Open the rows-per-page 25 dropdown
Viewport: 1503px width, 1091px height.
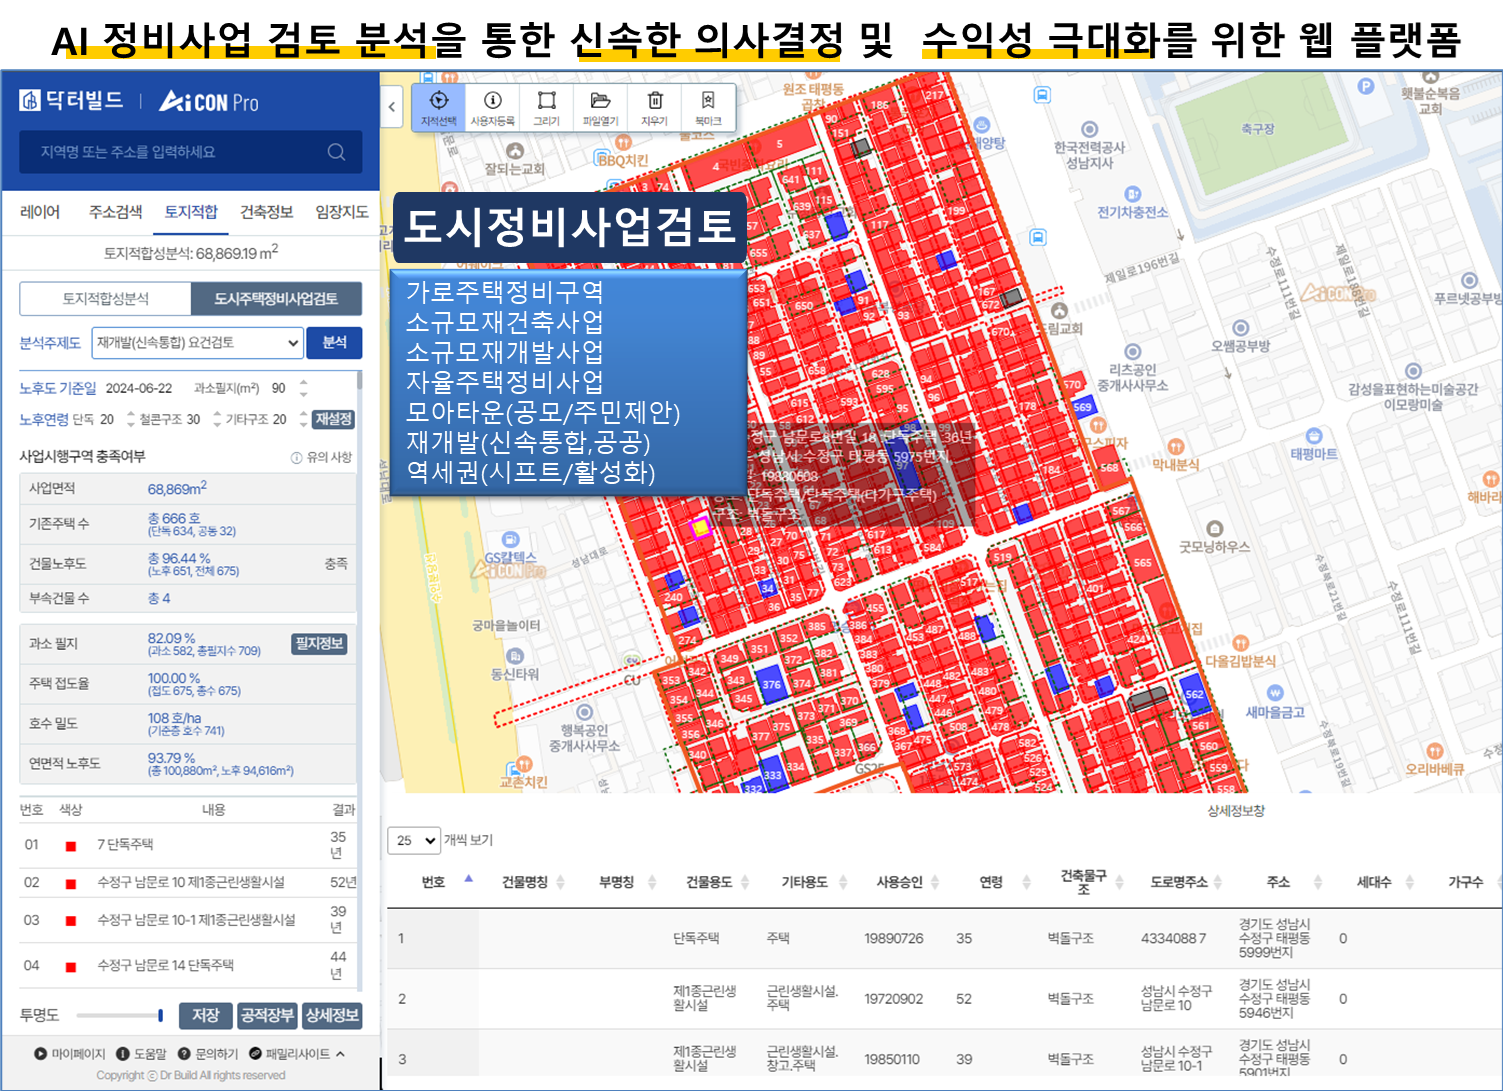click(x=414, y=840)
